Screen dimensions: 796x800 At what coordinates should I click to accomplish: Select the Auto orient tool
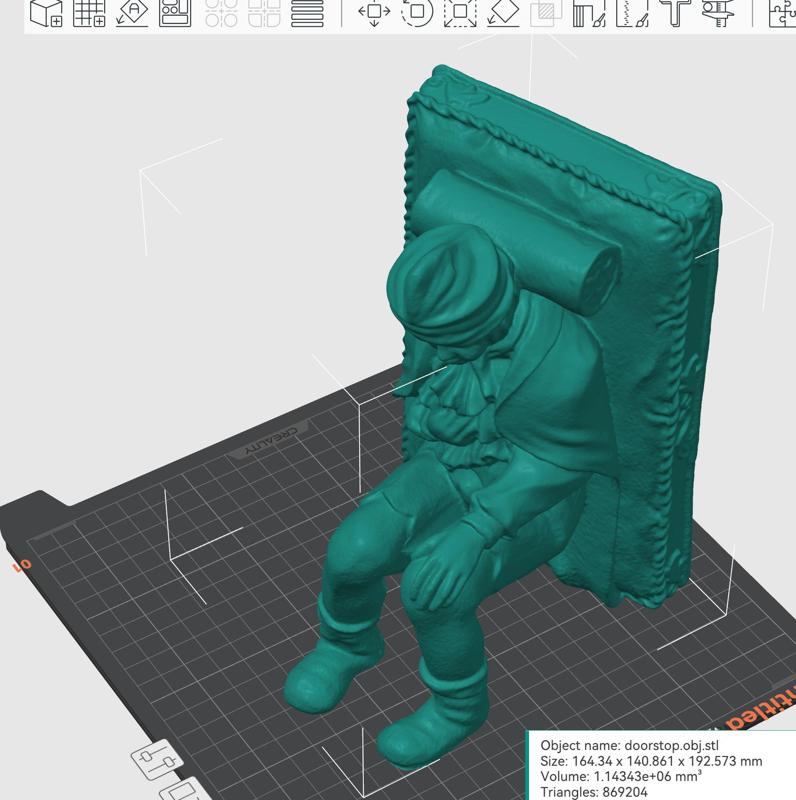[x=132, y=13]
